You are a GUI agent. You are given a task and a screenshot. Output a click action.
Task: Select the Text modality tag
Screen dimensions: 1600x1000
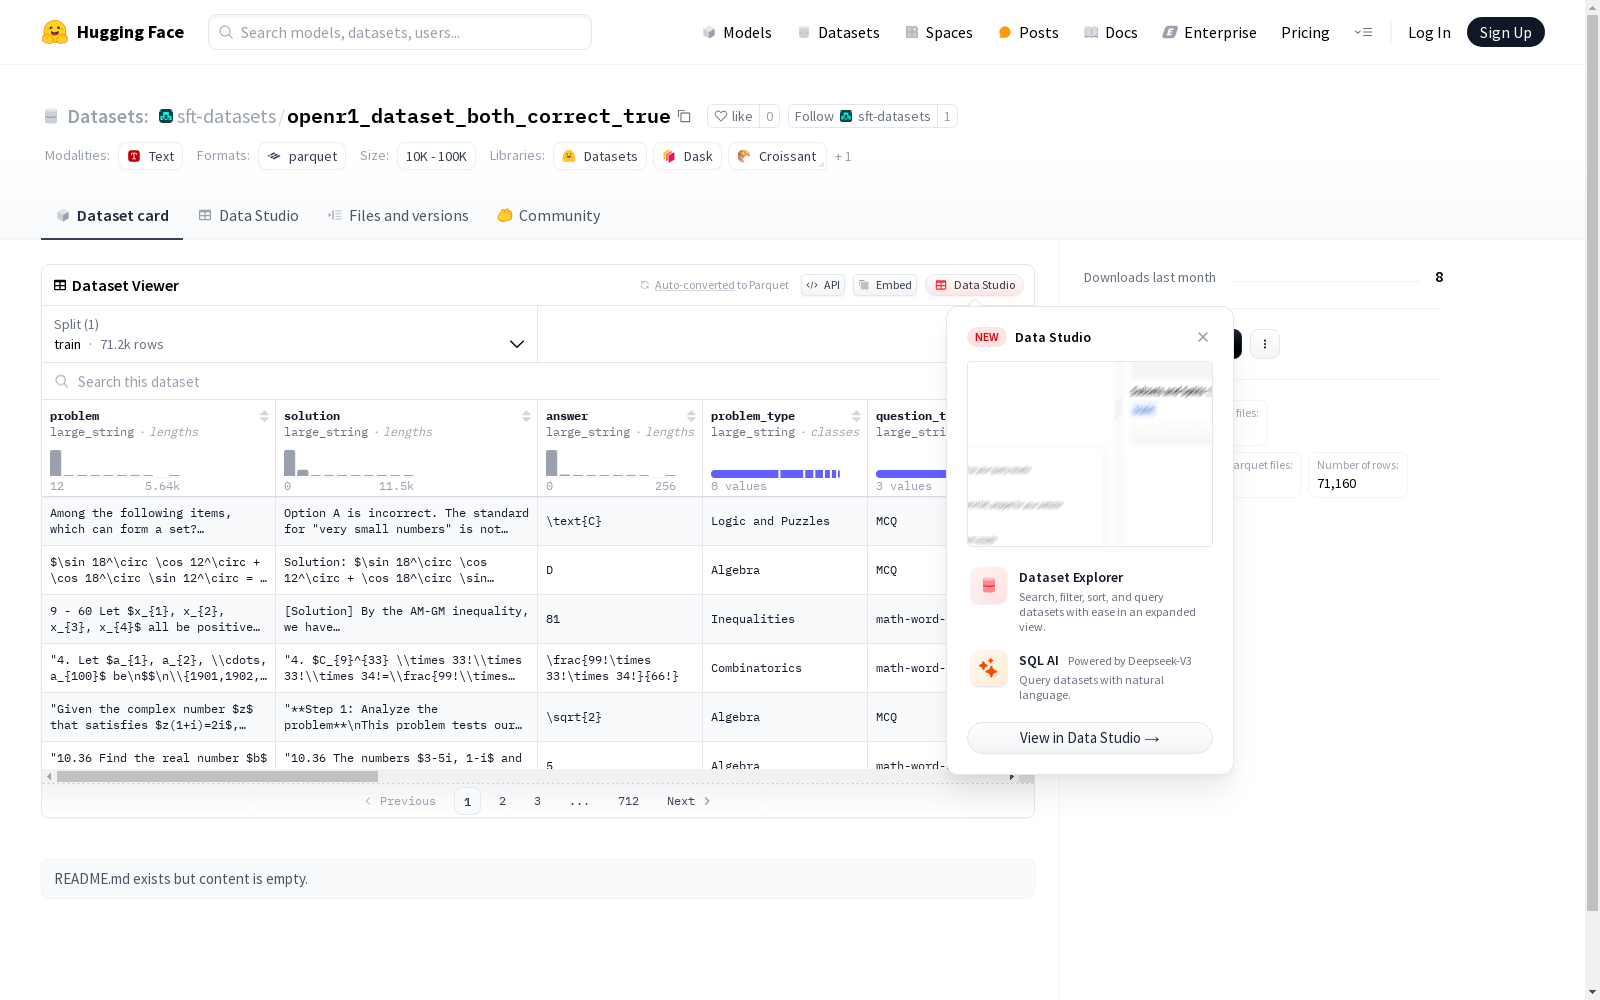151,156
